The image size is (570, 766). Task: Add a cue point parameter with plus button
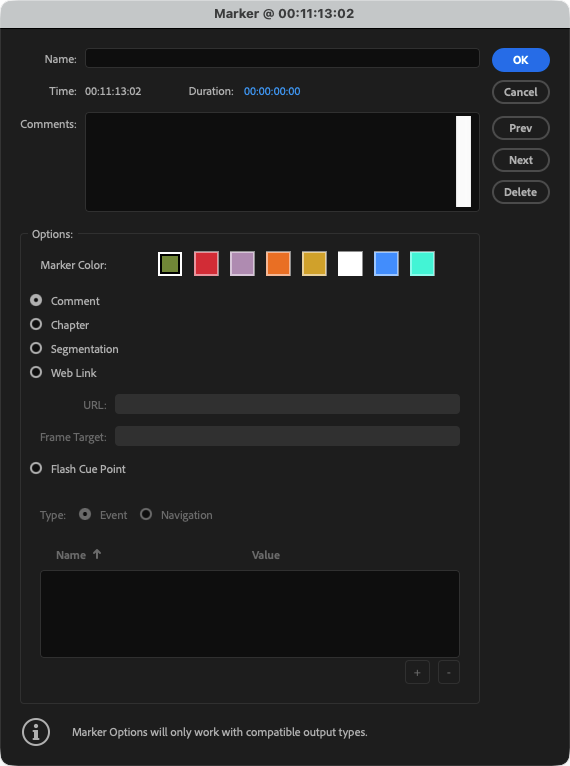[x=417, y=672]
